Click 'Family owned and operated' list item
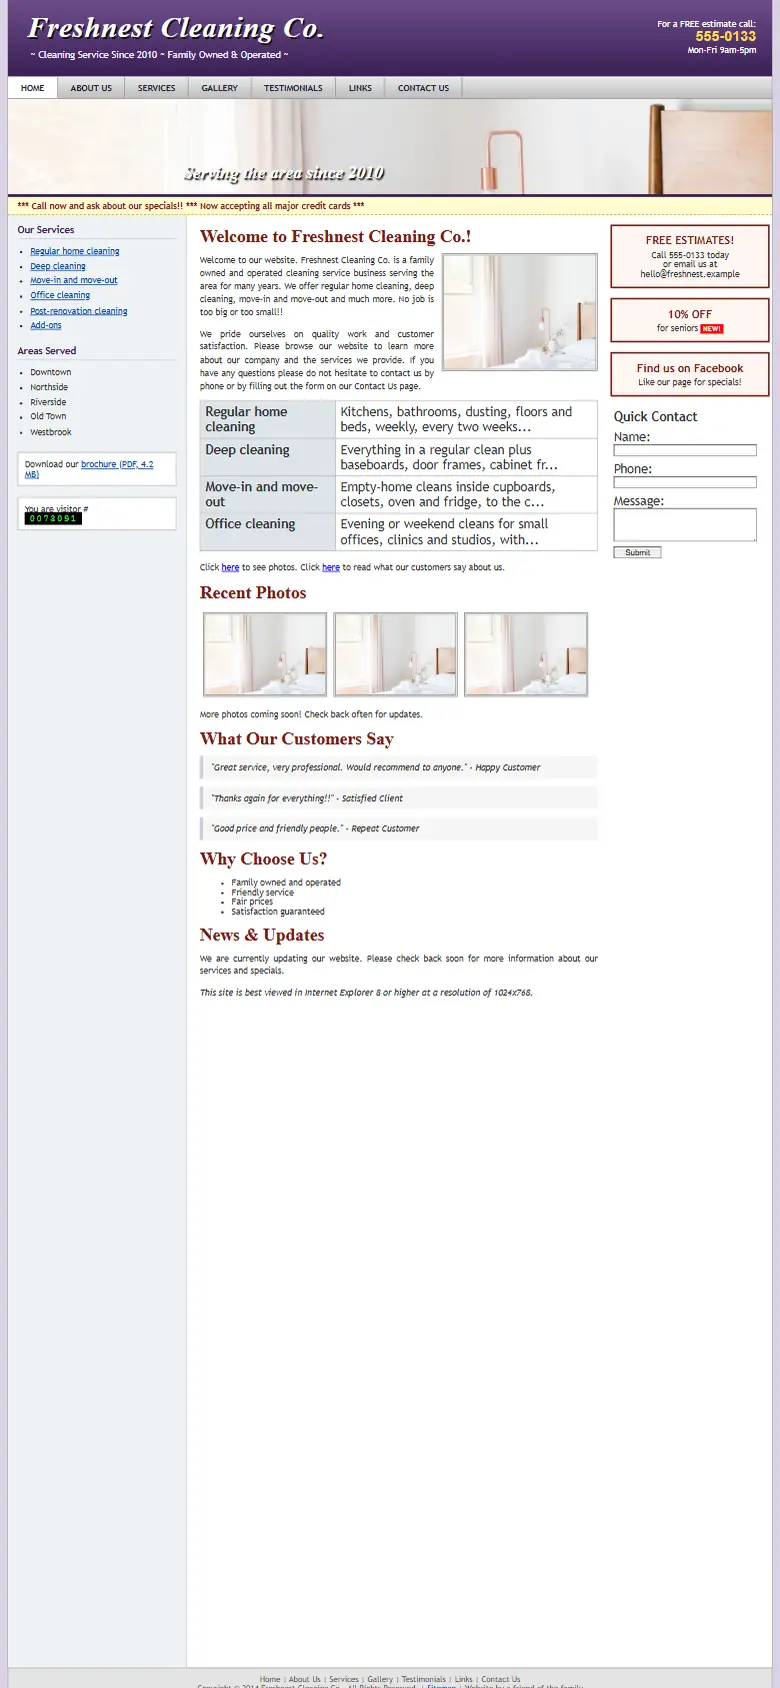The image size is (780, 1688). (x=286, y=882)
